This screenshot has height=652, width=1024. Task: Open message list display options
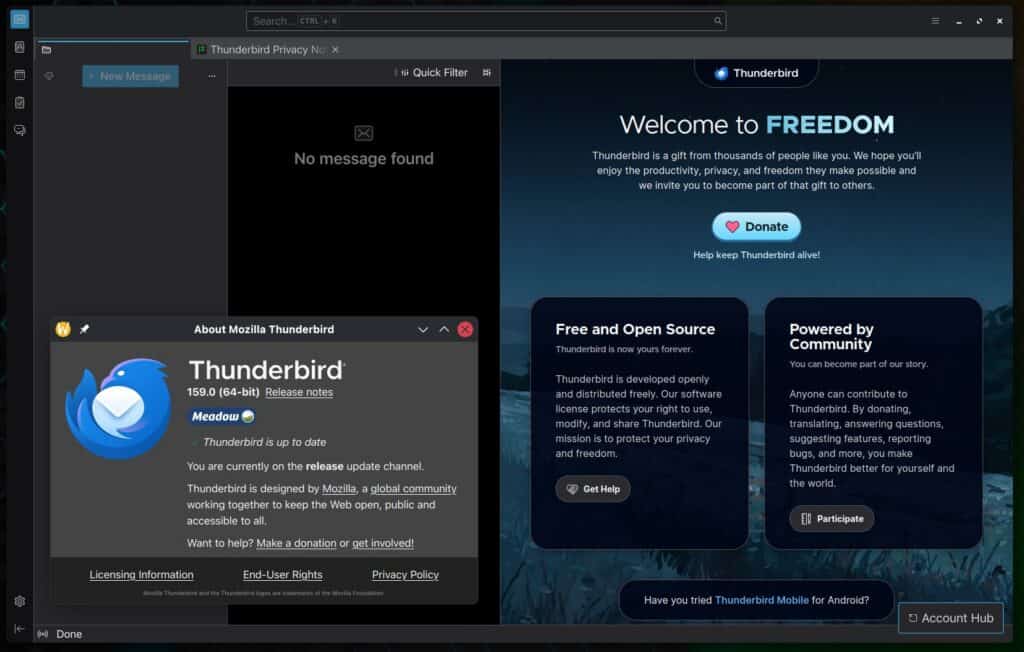coord(487,73)
